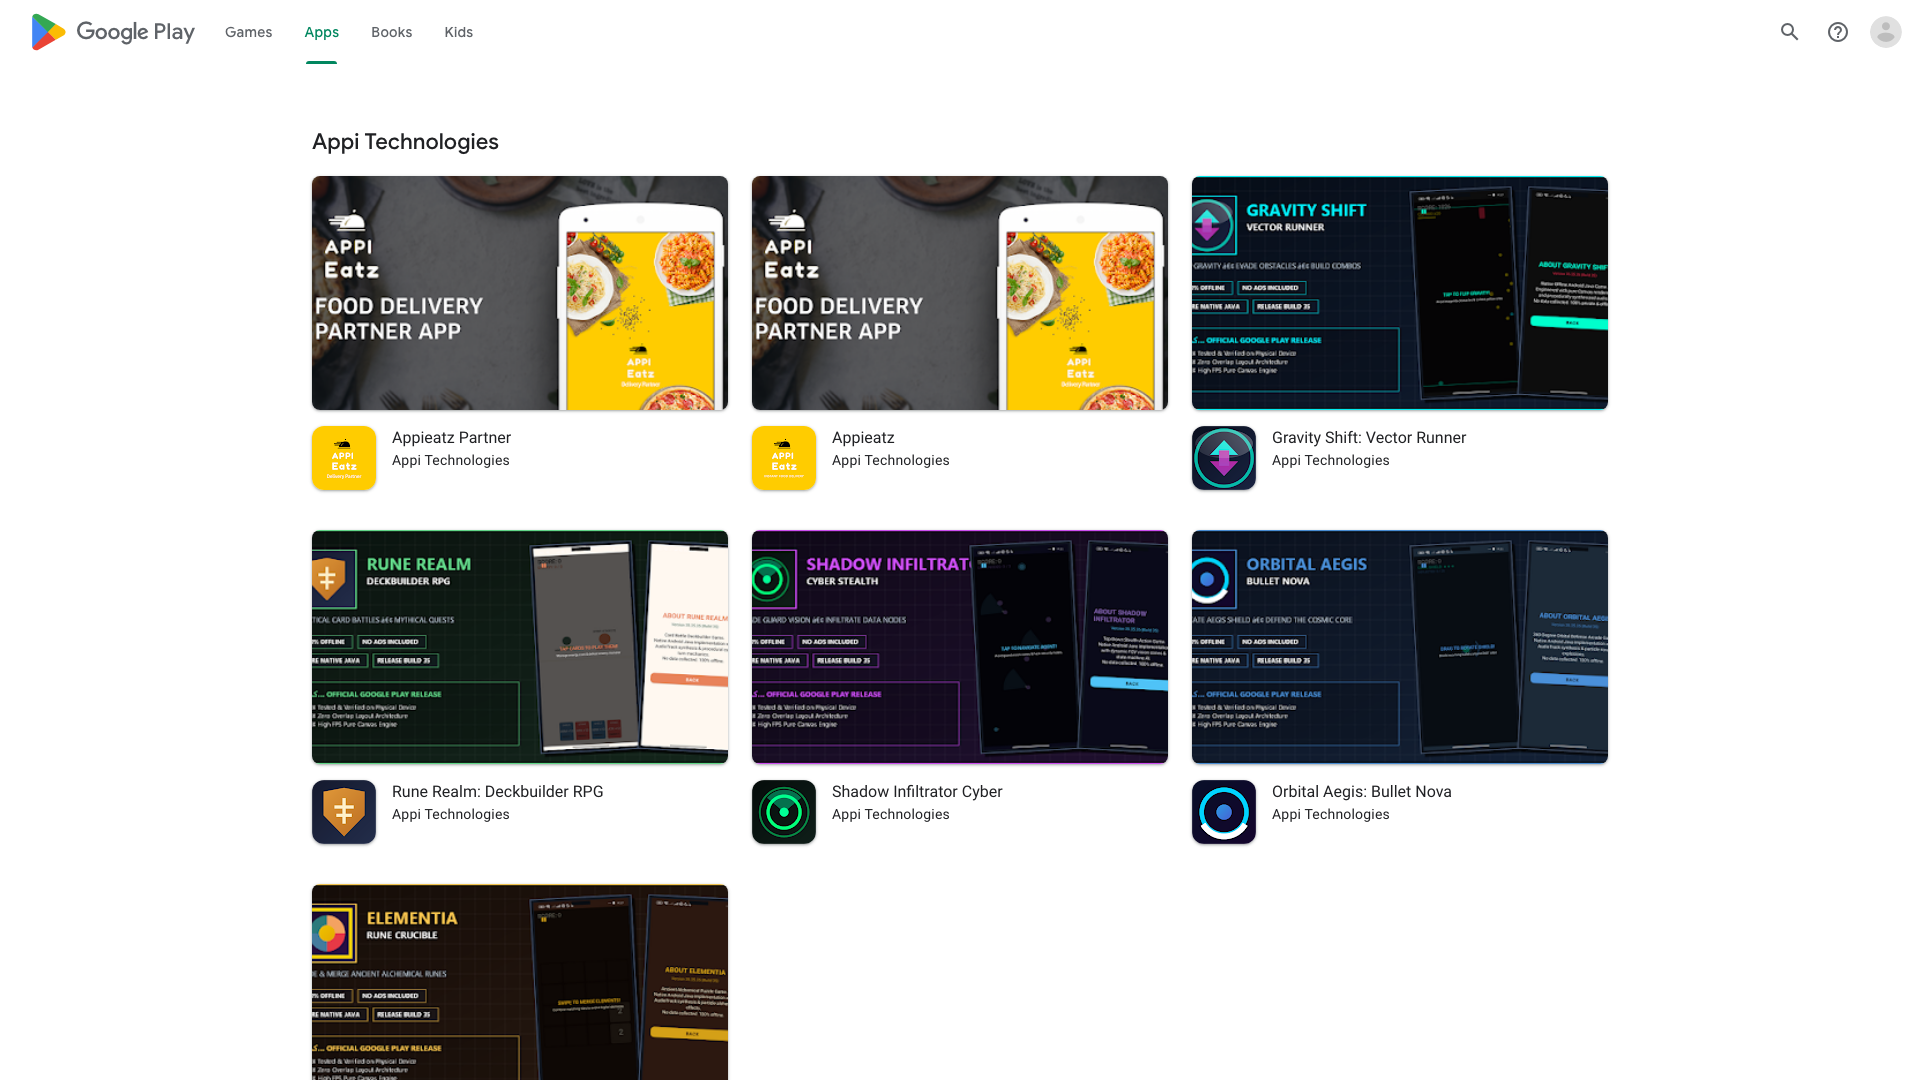Click Appi Technologies under Shadow Infiltrator

[x=891, y=815]
